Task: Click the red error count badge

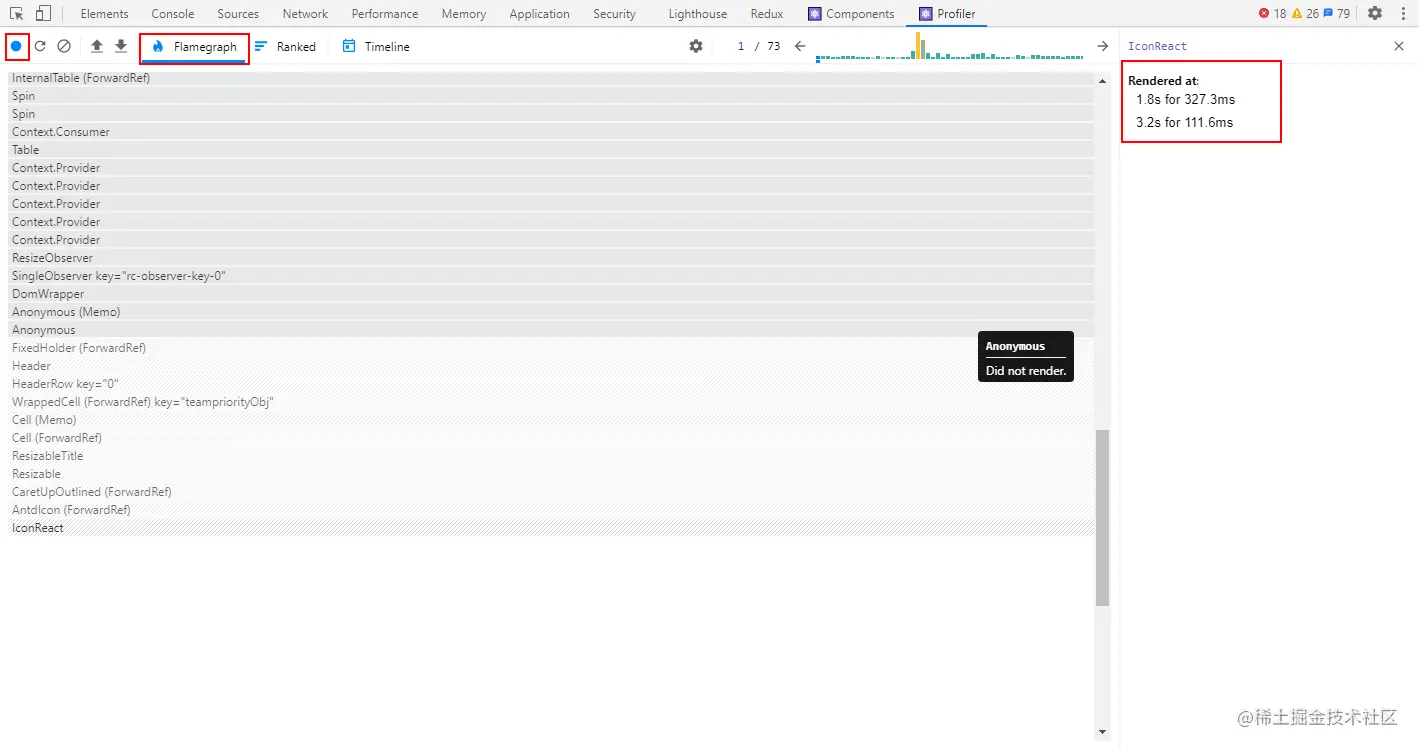Action: [x=1273, y=14]
